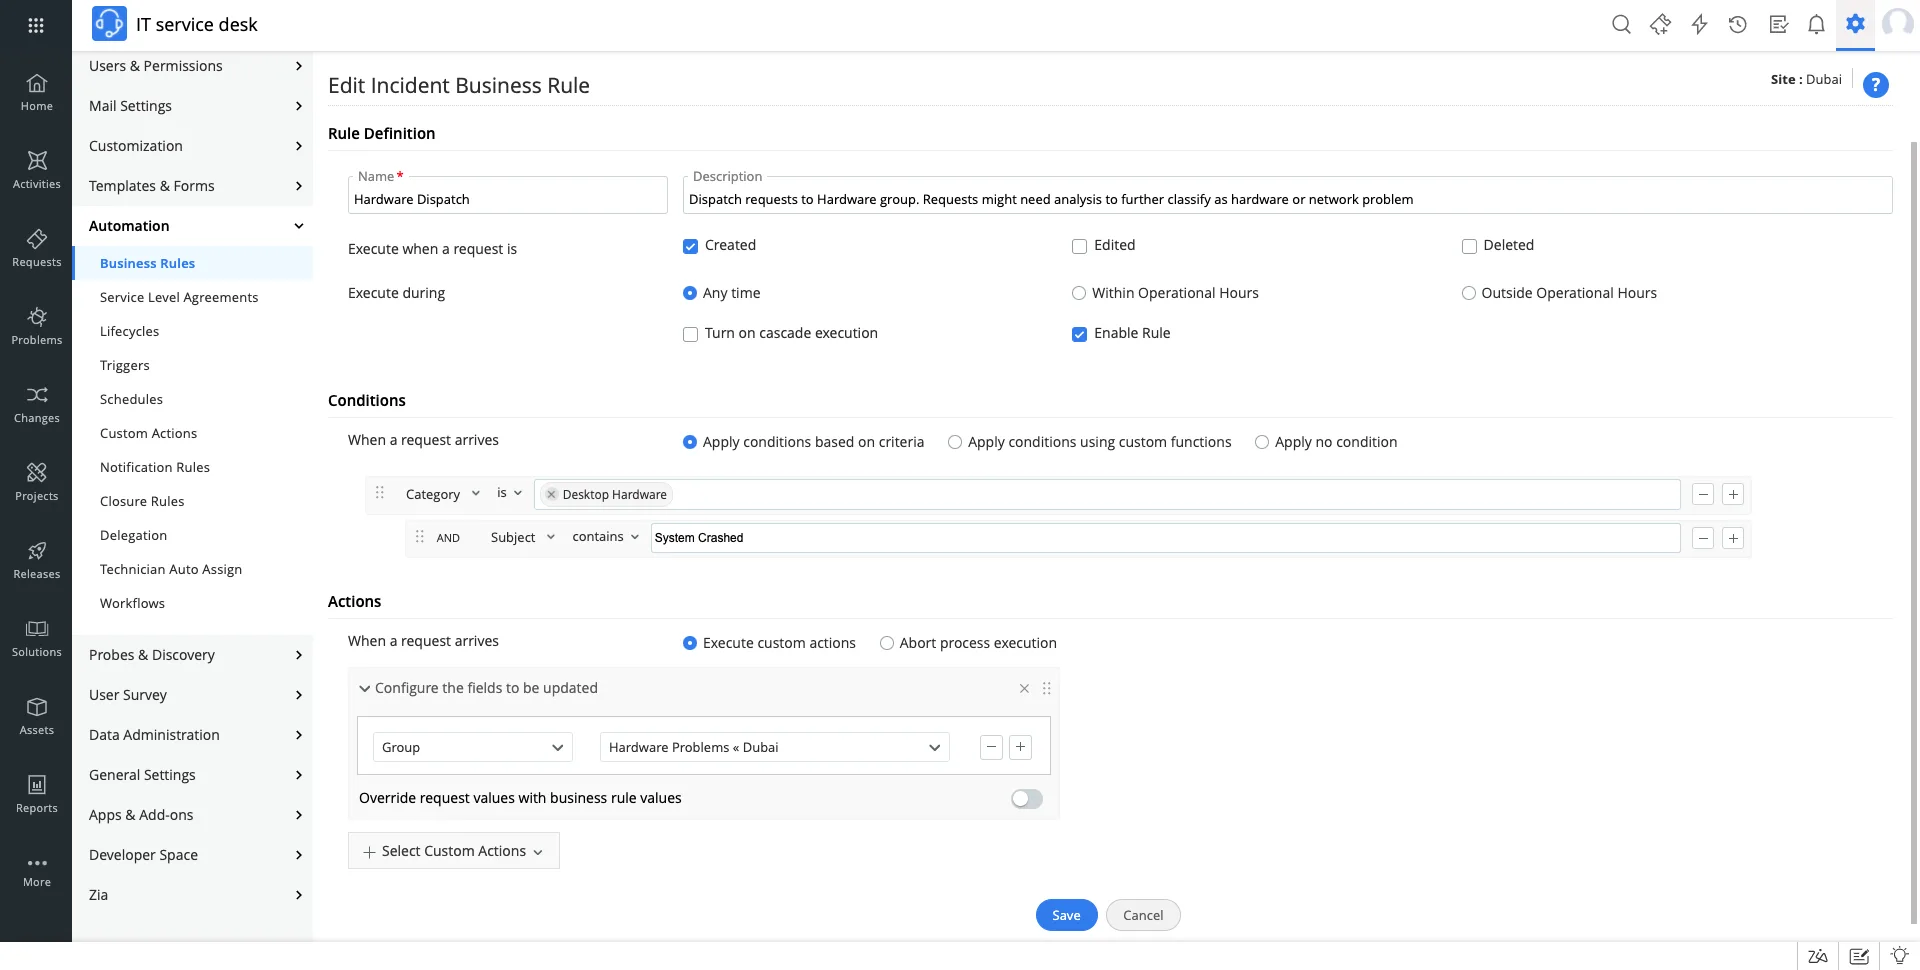Open the Zia assistant sparkle icon
The width and height of the screenshot is (1920, 970).
tap(1660, 25)
